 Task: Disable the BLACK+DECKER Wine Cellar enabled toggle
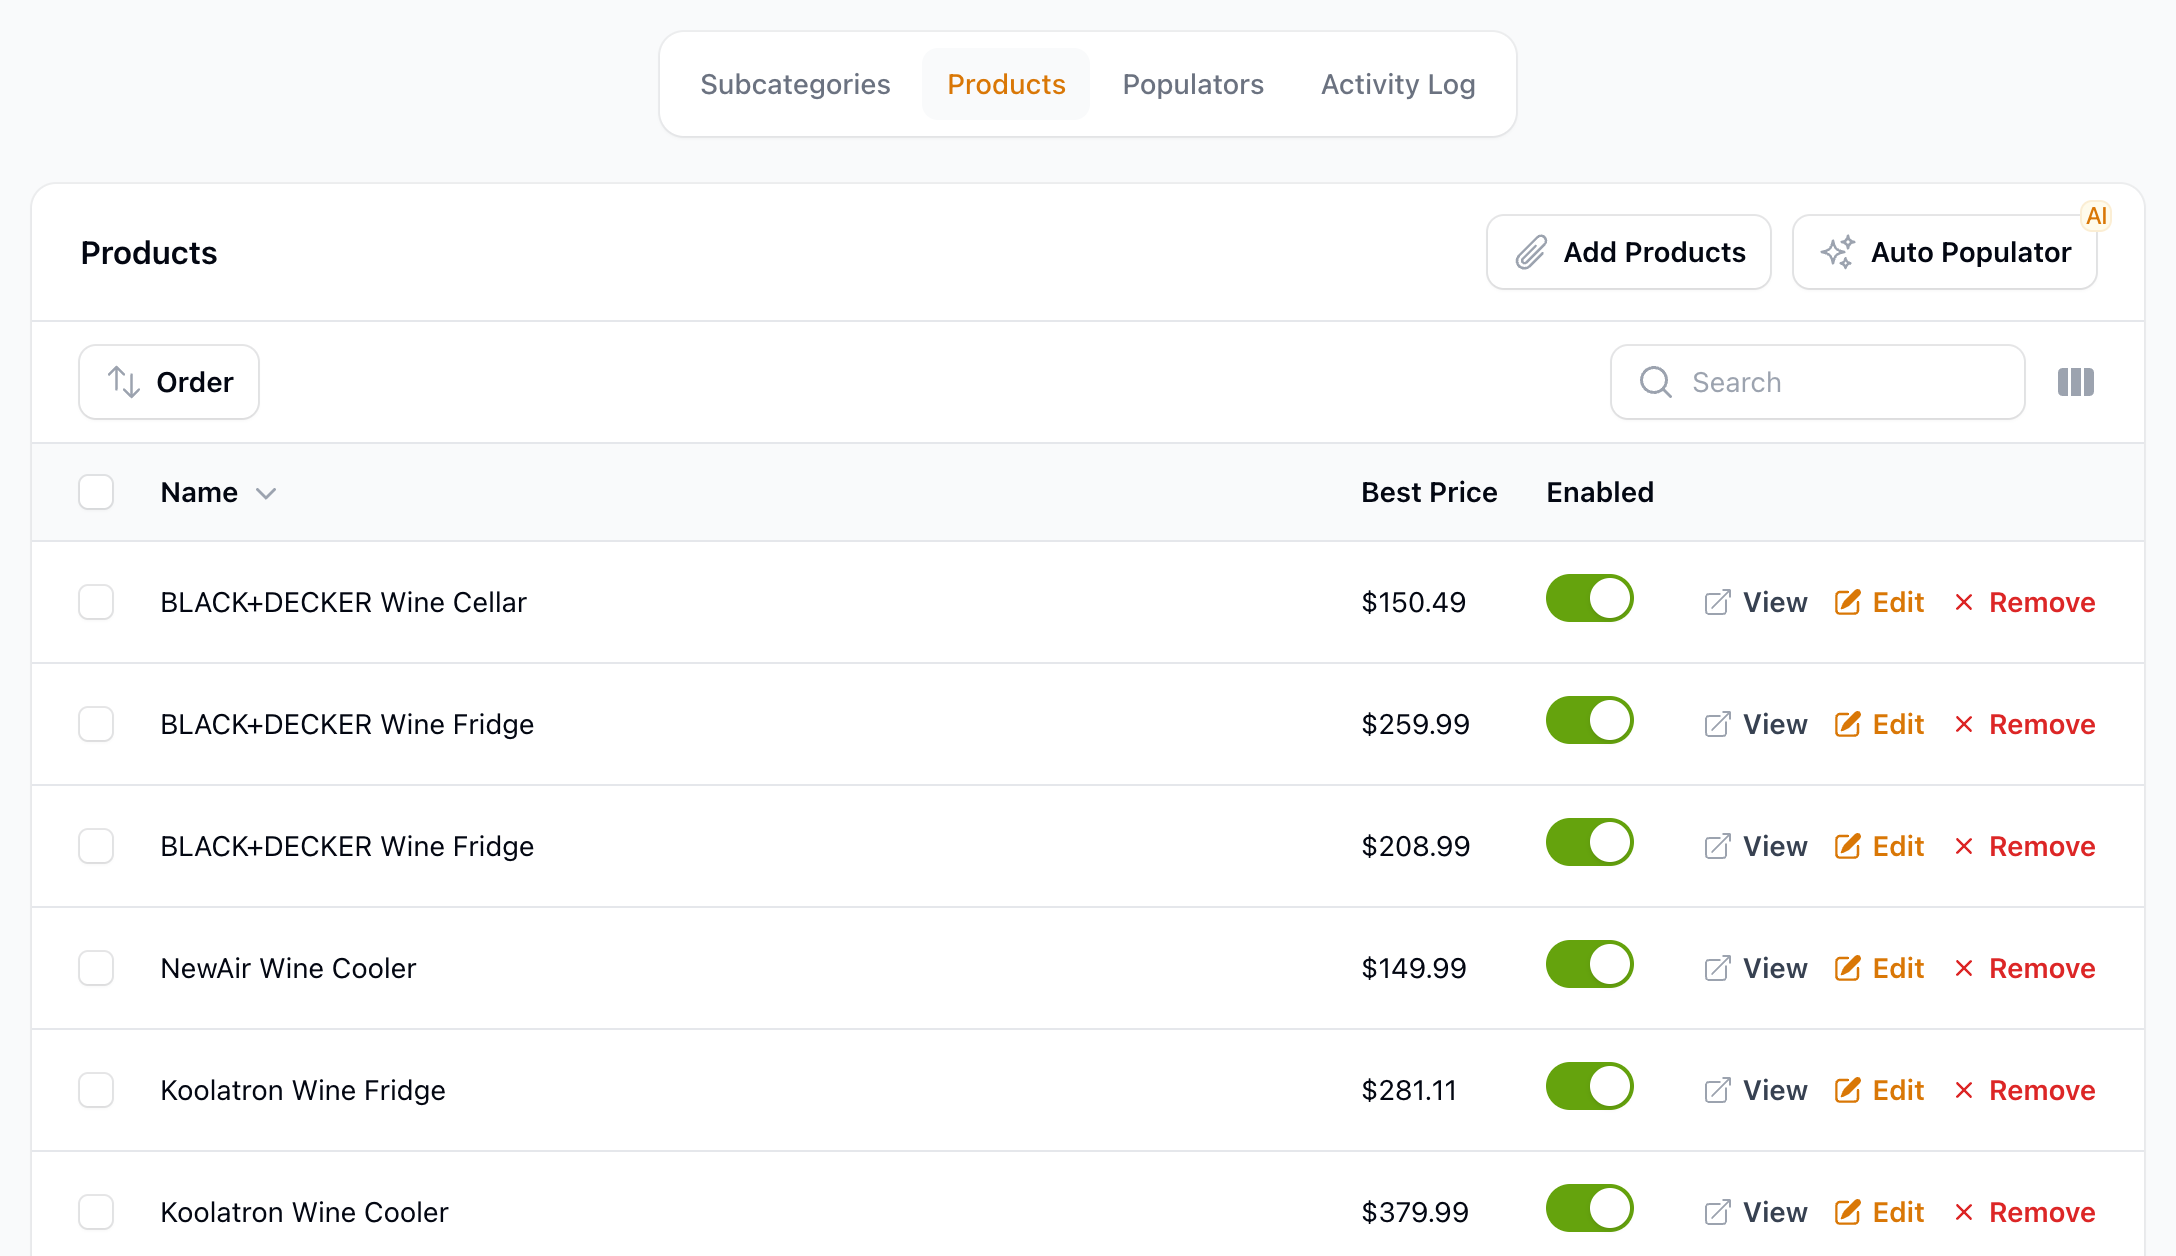tap(1589, 598)
